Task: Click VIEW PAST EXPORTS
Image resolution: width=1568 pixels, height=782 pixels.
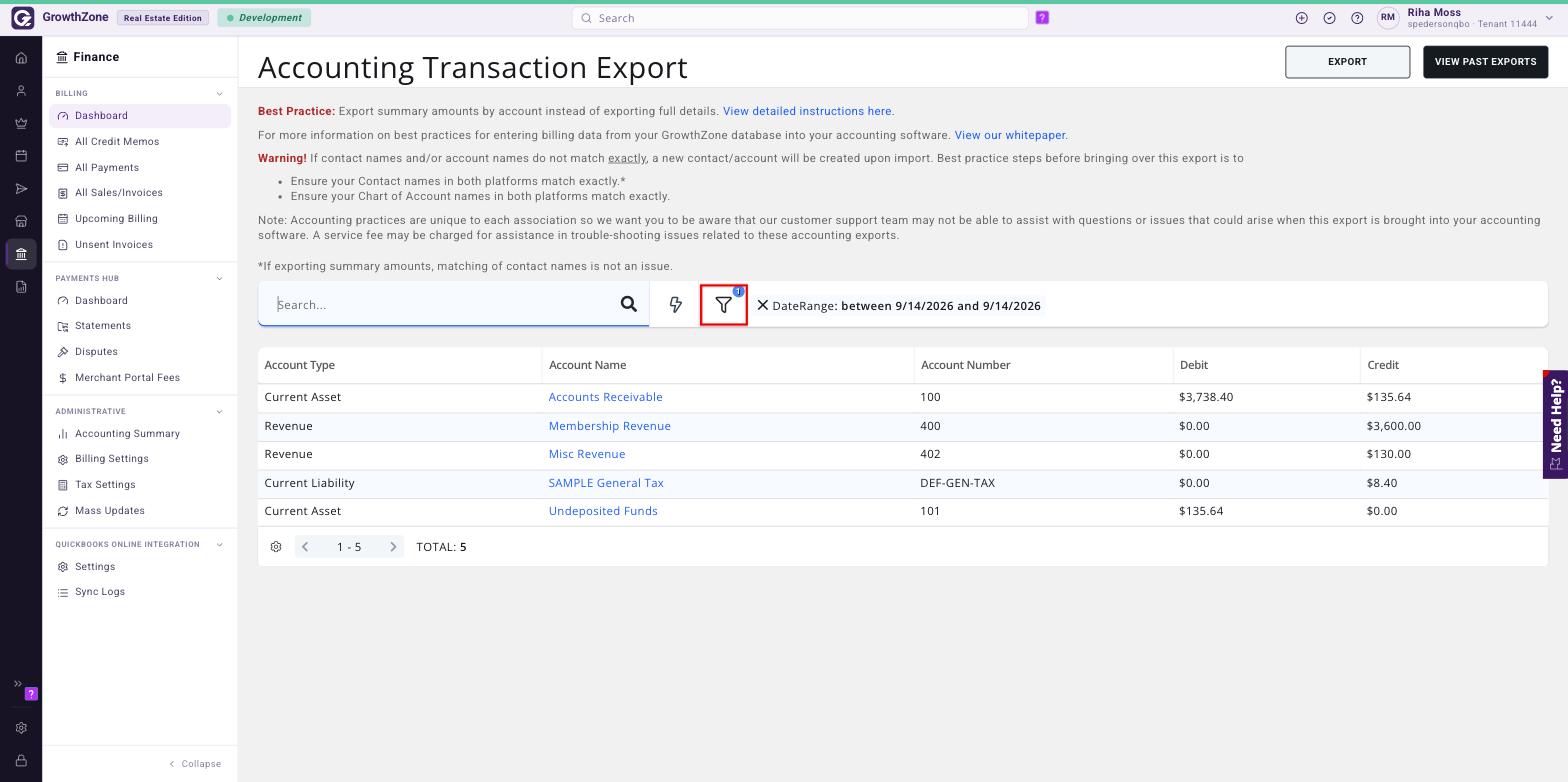Action: pyautogui.click(x=1485, y=62)
